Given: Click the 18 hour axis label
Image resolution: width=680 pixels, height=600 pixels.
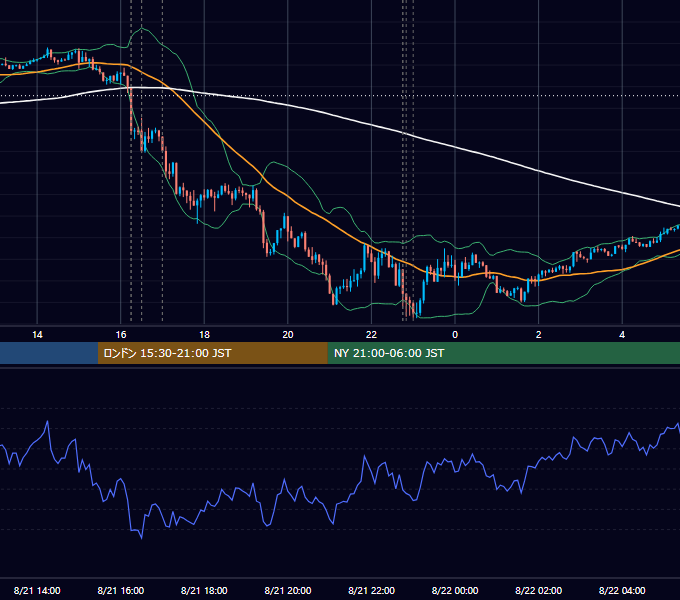Looking at the screenshot, I should [204, 335].
